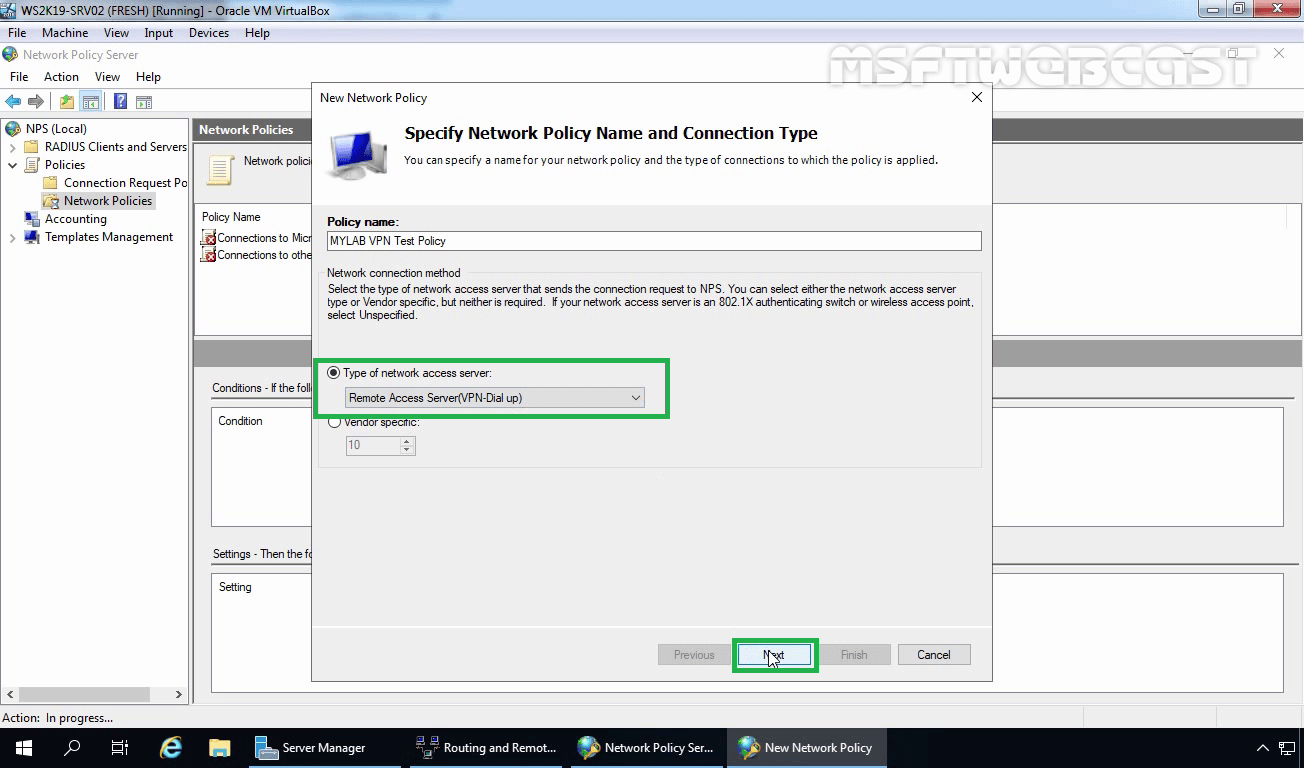Show hidden system tray icons
Screen dimensions: 1304x768
coord(1263,748)
